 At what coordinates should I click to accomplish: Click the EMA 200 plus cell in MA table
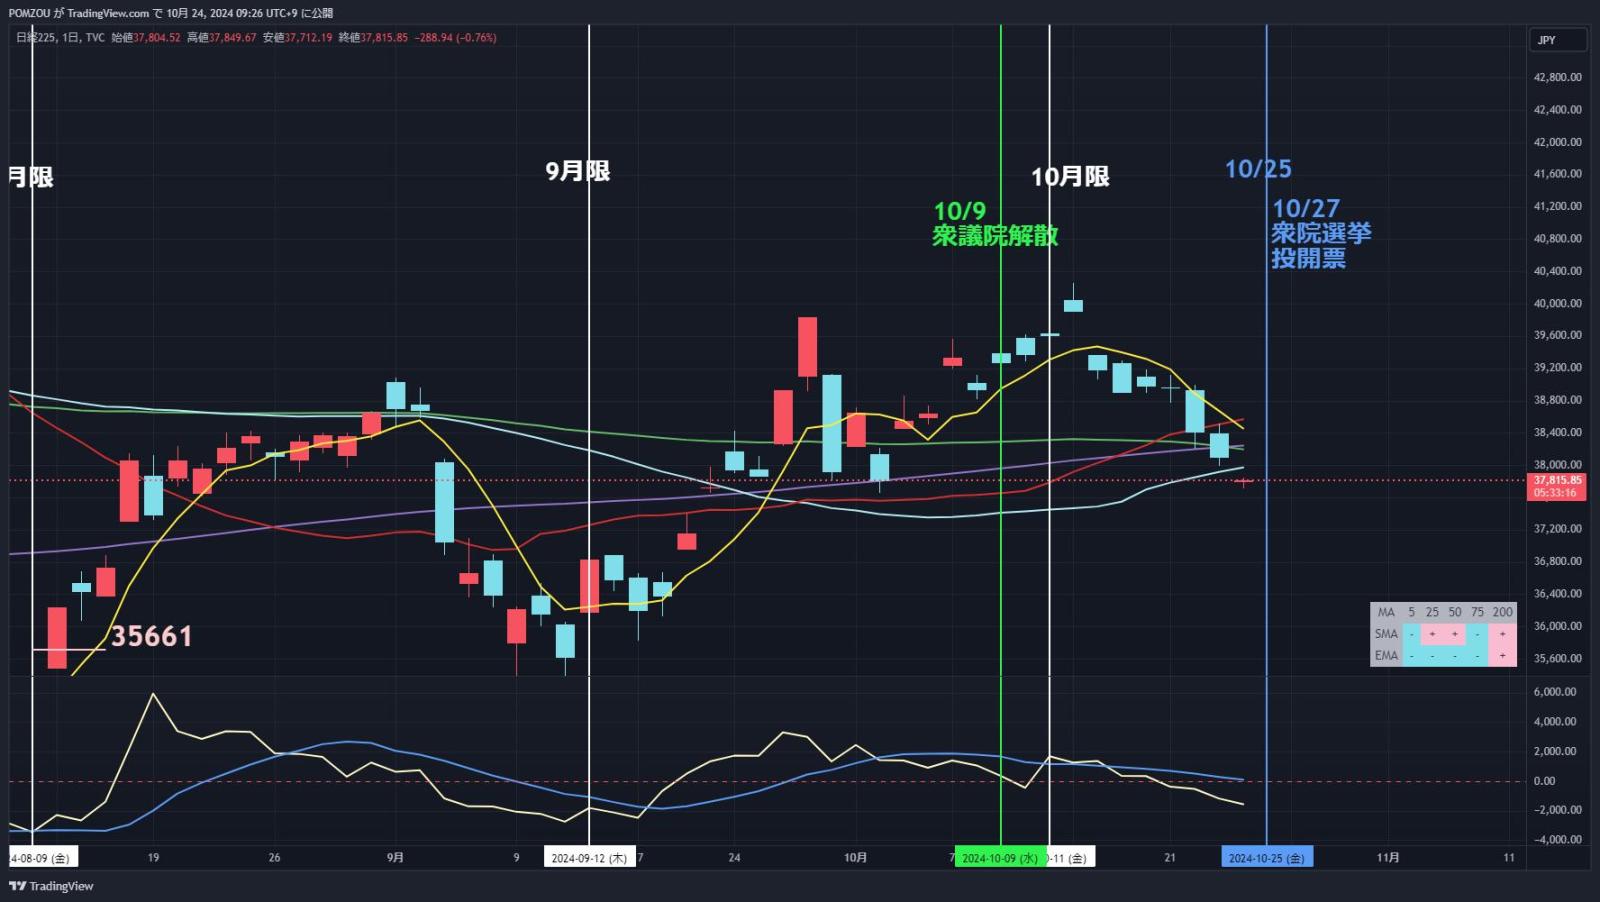coord(1502,656)
